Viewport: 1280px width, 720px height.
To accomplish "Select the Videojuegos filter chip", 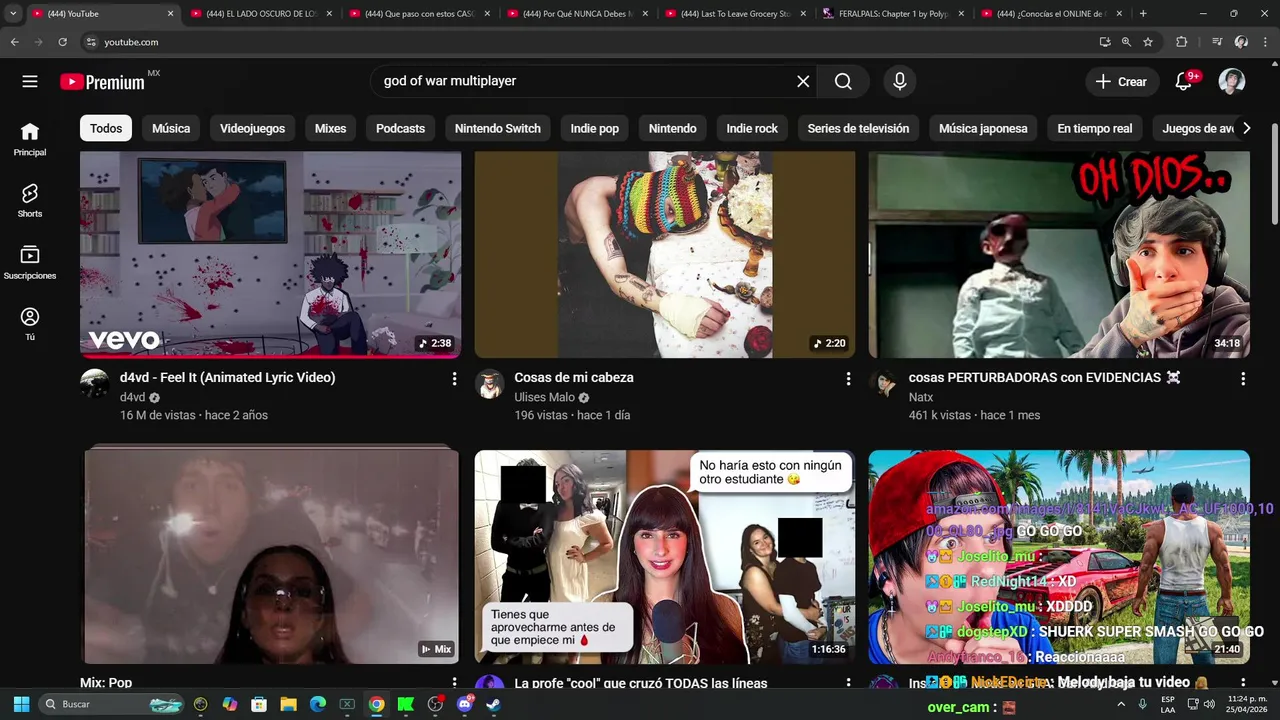I will click(x=252, y=128).
